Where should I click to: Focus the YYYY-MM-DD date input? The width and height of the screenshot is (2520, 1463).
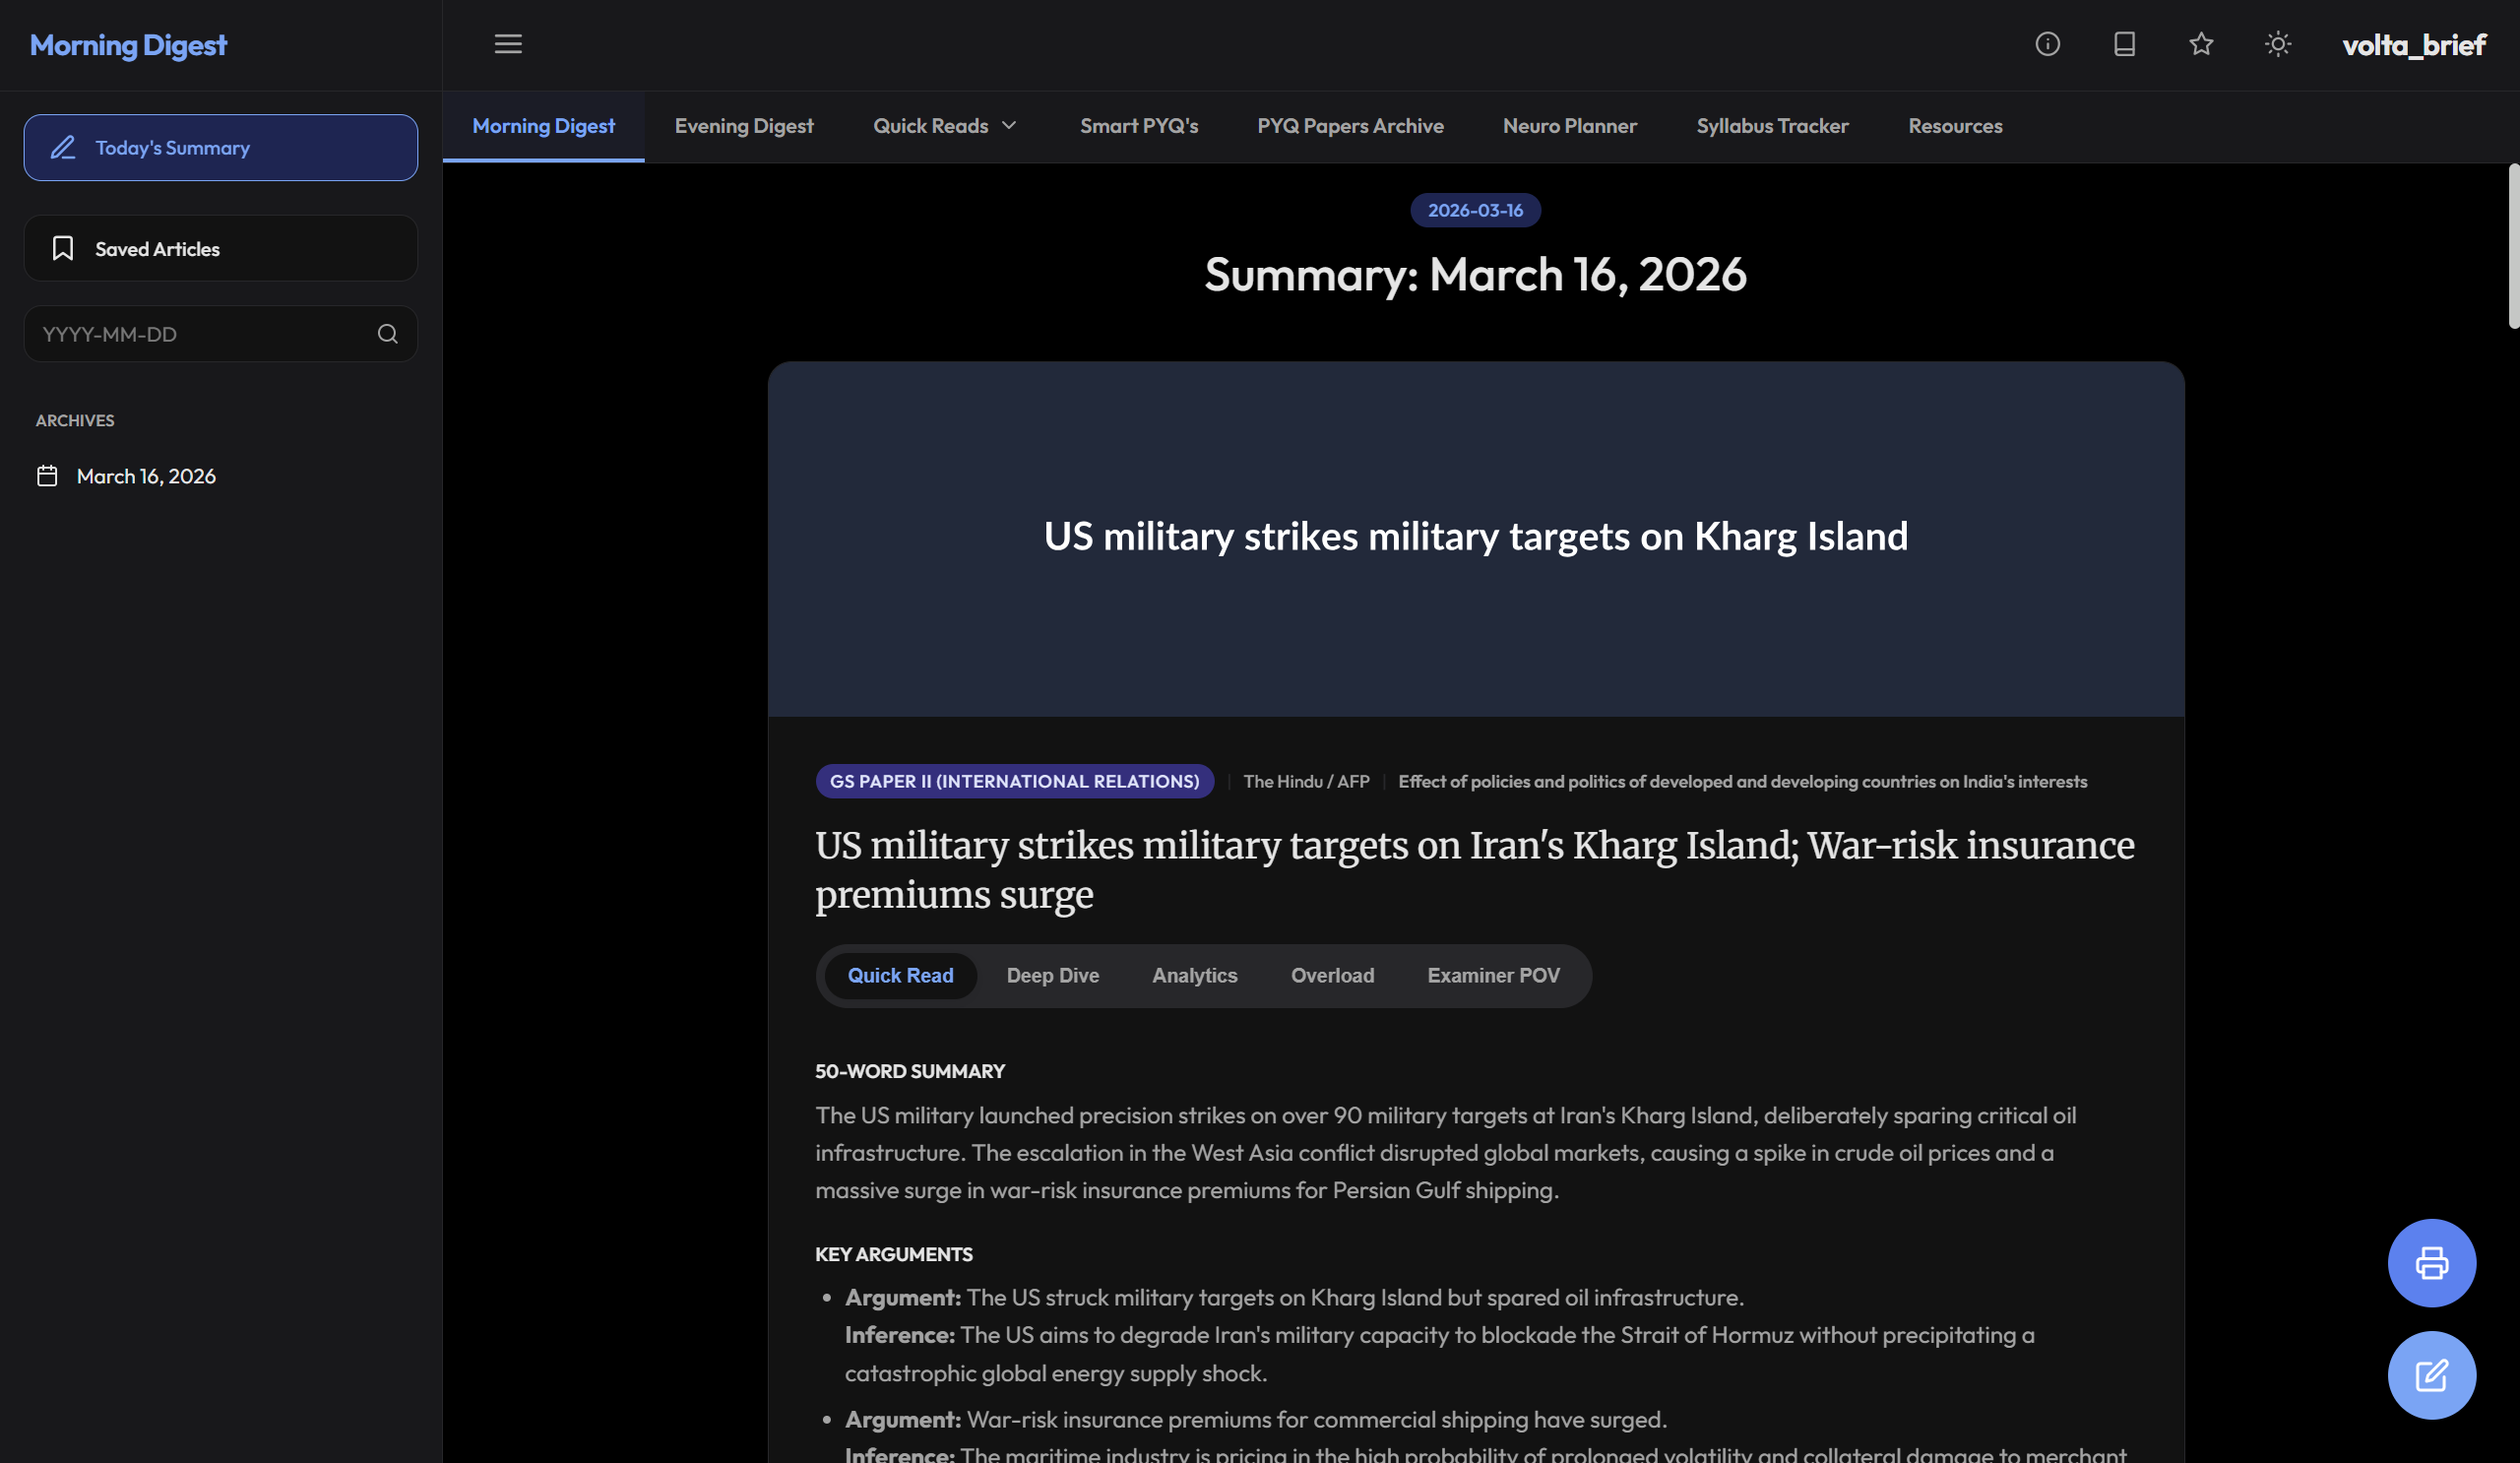point(200,334)
